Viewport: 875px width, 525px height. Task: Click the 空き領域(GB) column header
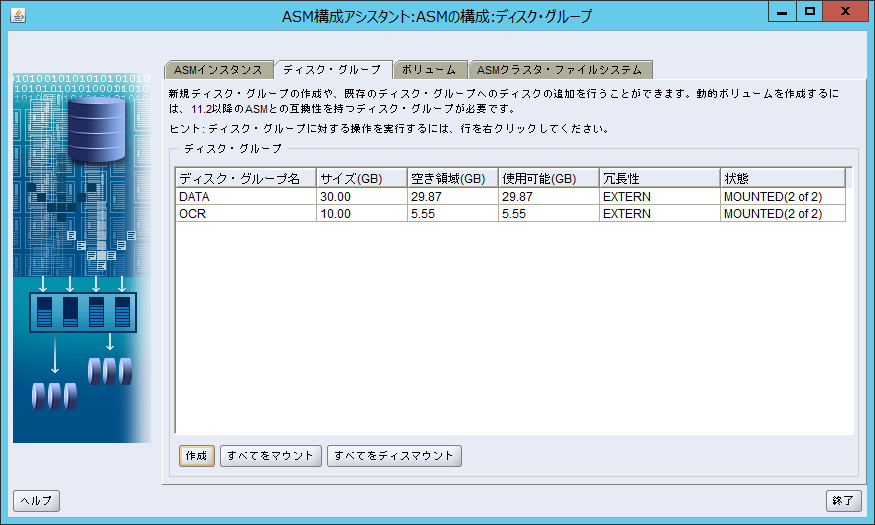click(x=453, y=179)
